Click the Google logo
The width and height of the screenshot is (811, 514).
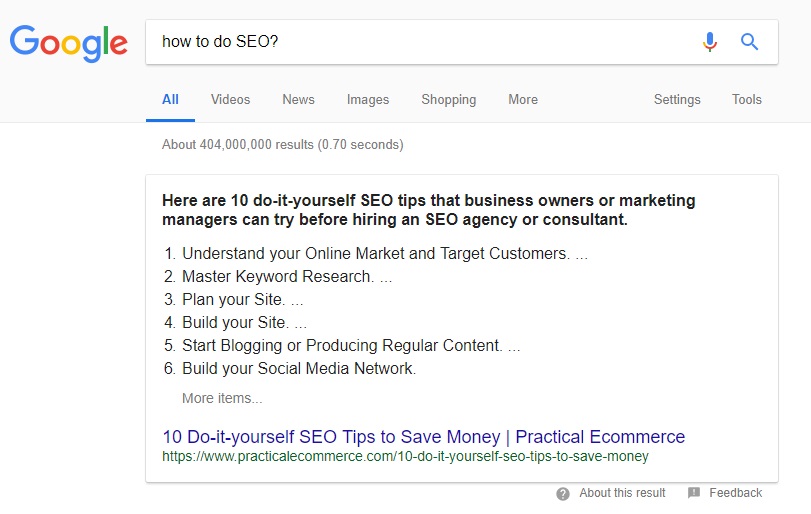(68, 43)
